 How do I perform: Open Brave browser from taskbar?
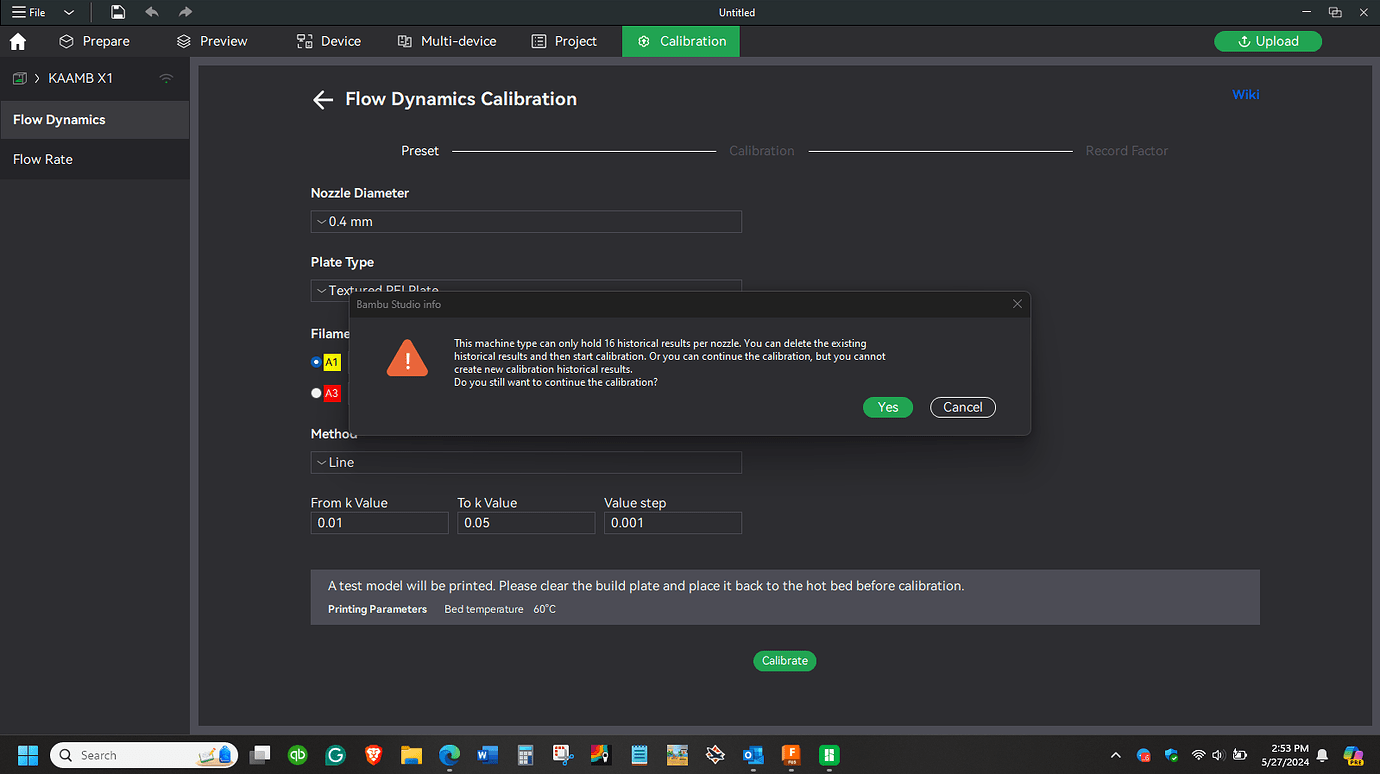[x=373, y=755]
